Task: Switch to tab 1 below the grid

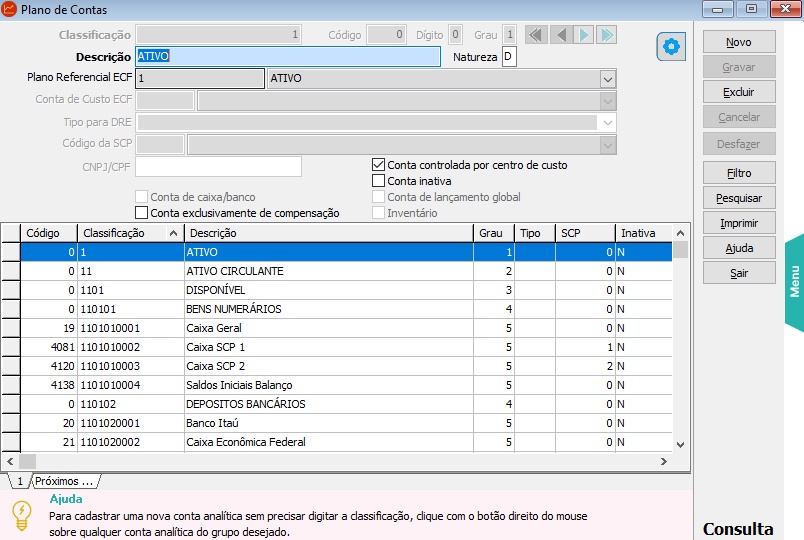Action: [20, 481]
